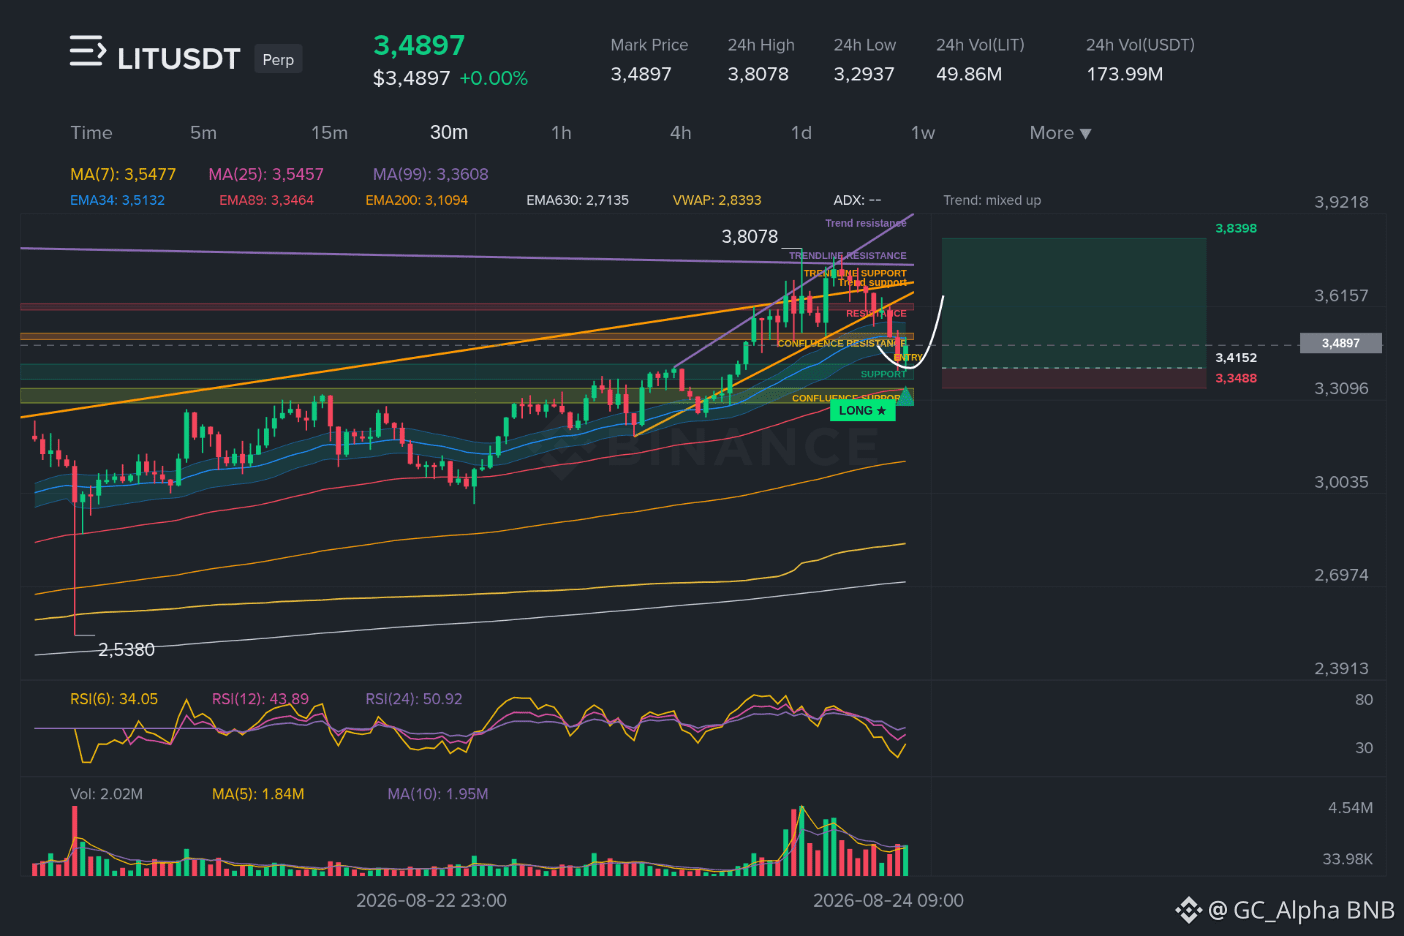Click the 3,8078 high price annotation
1404x936 pixels.
click(x=749, y=236)
